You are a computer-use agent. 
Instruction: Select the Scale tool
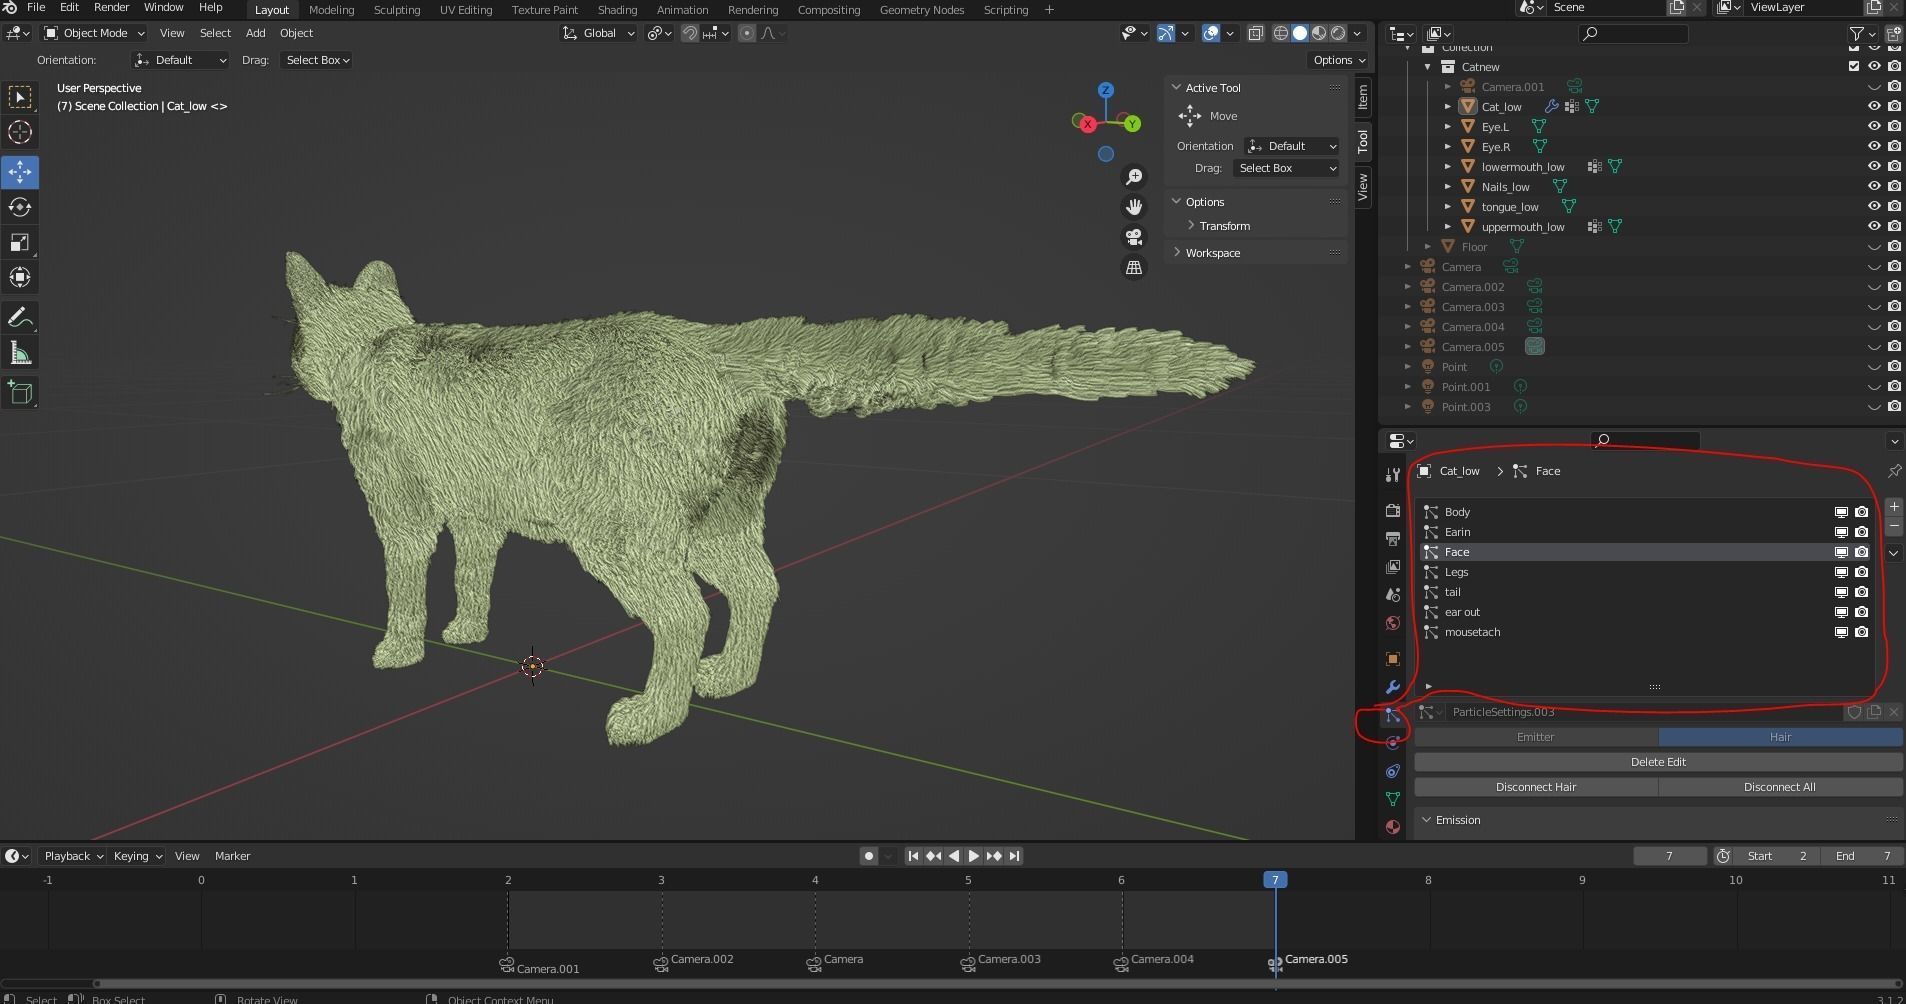[x=20, y=242]
